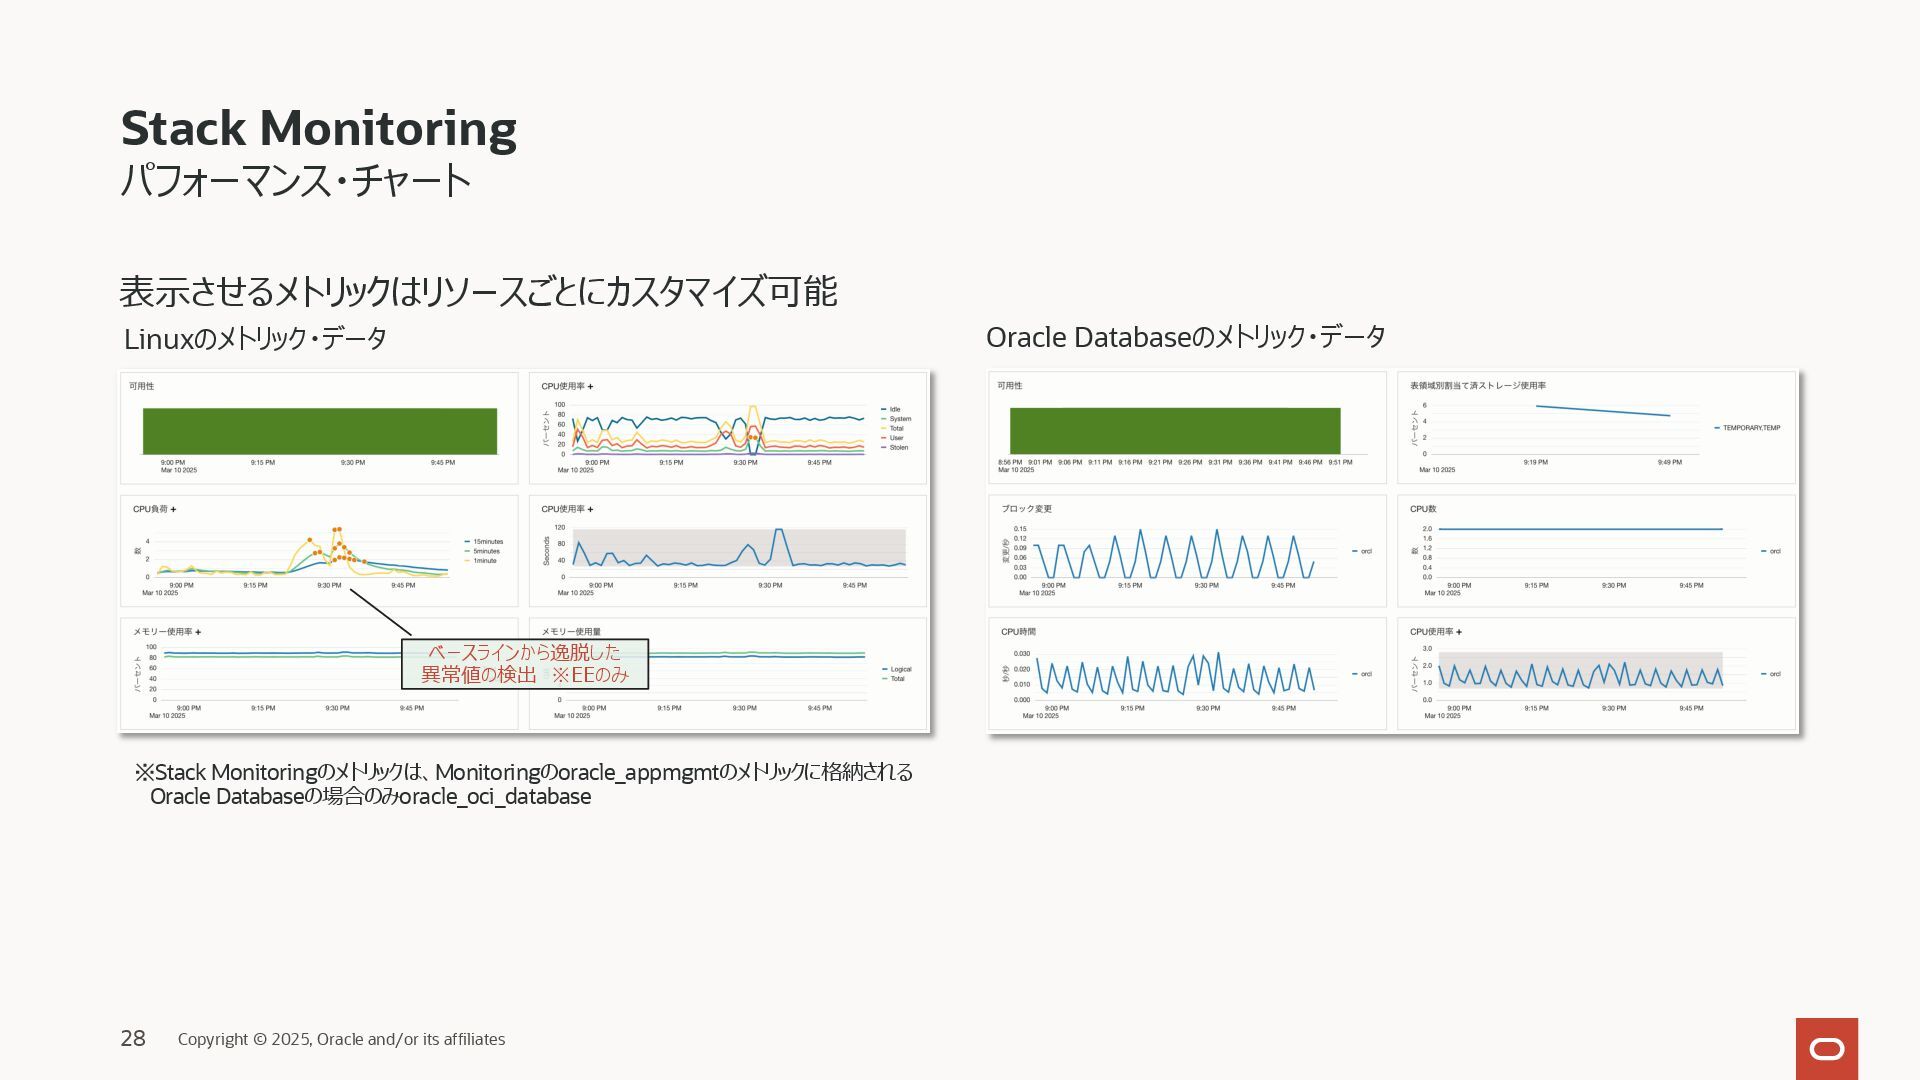Click the footnote line mentioning oracle_oci_database
The image size is (1920, 1080).
click(x=370, y=797)
